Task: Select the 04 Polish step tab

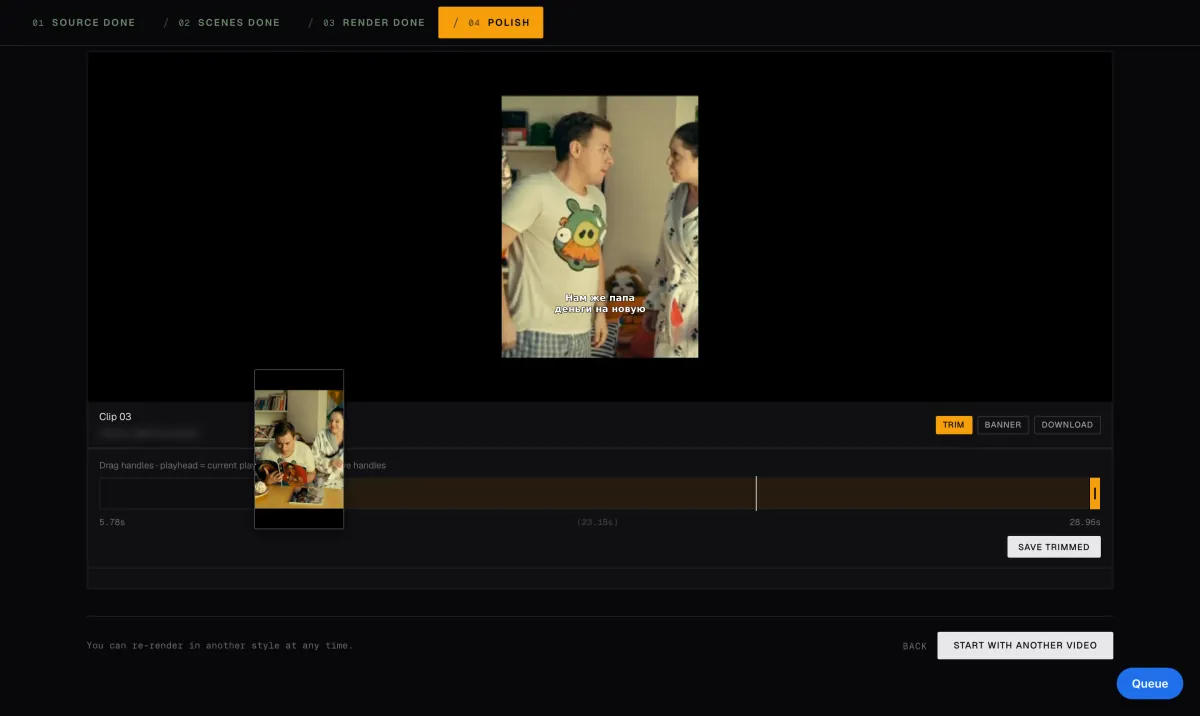Action: [491, 22]
